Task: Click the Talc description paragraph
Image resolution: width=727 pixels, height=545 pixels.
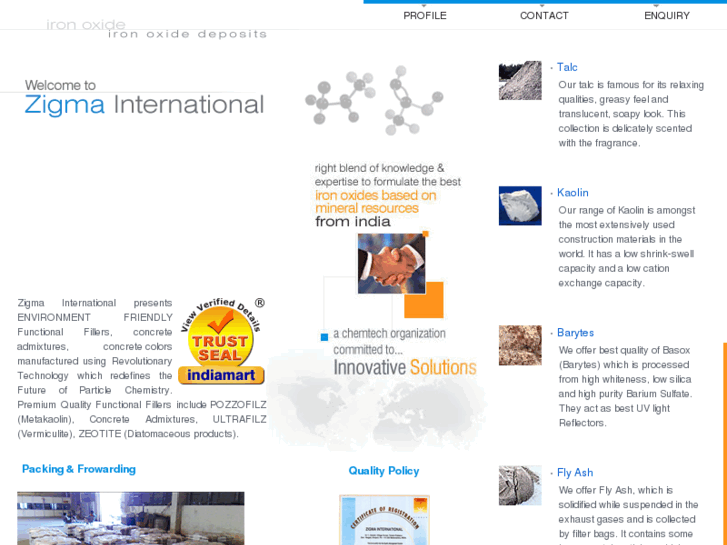Action: coord(631,114)
